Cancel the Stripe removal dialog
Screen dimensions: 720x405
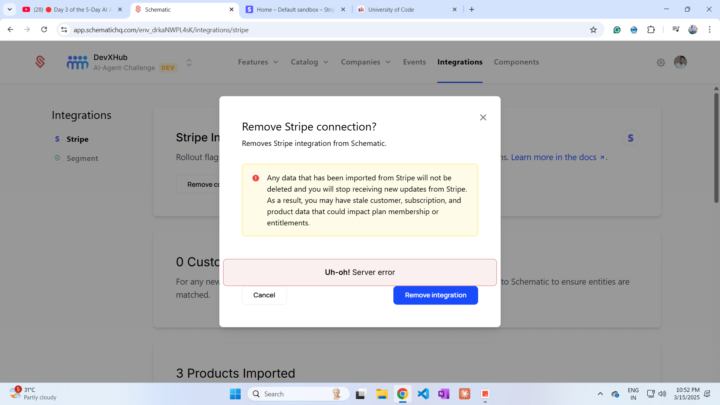264,295
